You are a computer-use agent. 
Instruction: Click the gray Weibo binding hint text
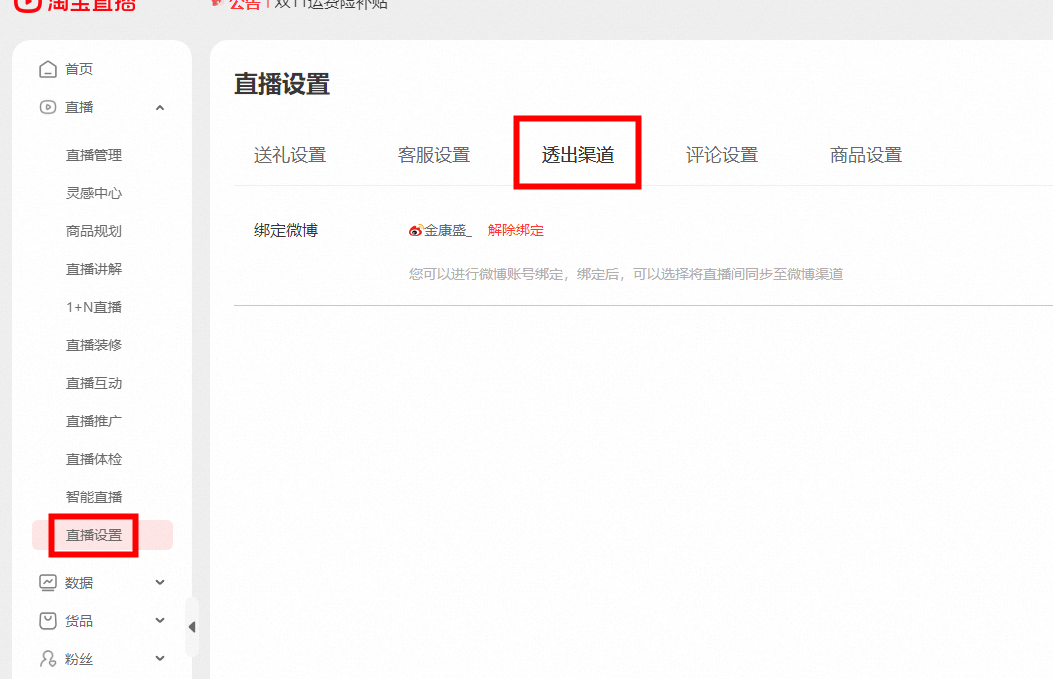click(x=626, y=274)
